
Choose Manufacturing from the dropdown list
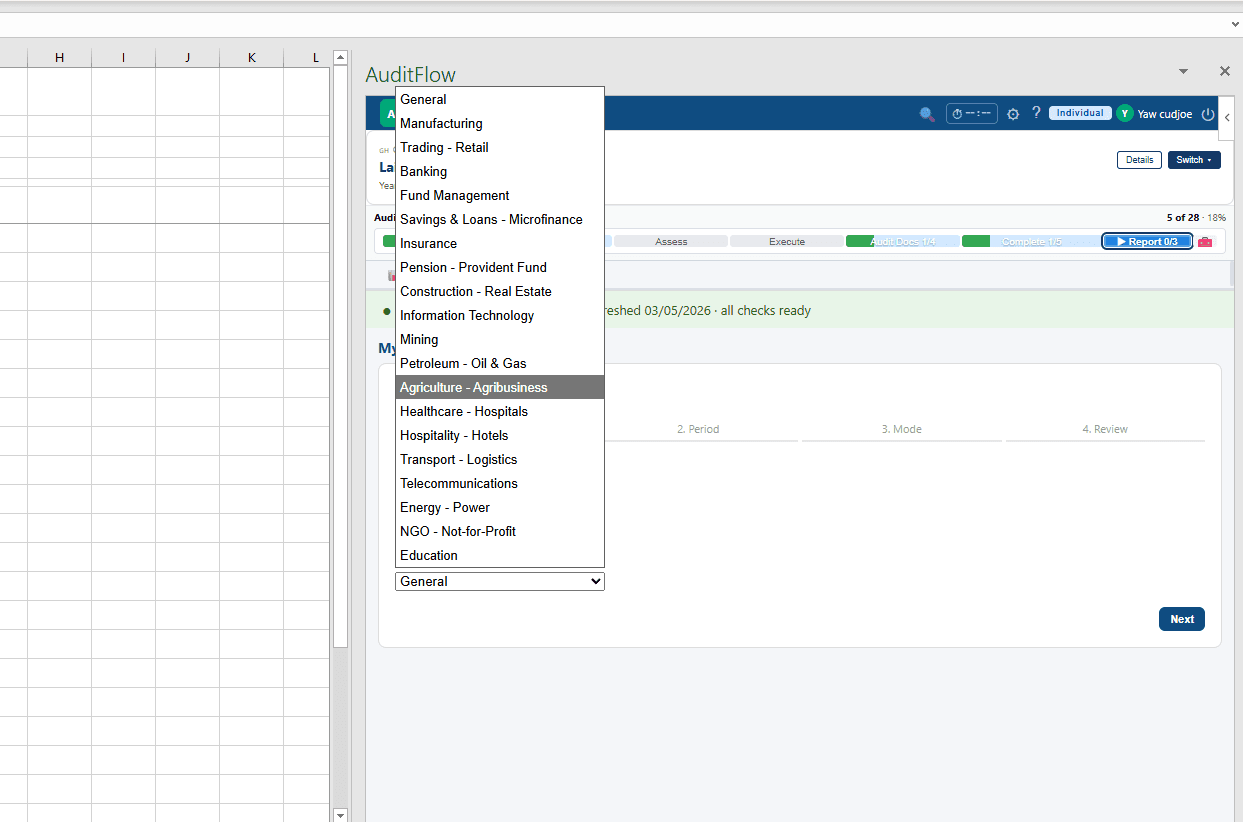coord(500,123)
